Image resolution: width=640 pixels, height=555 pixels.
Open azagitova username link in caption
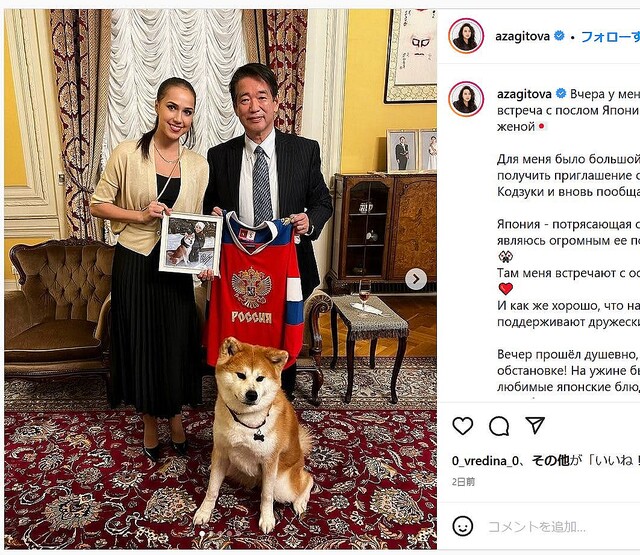click(x=524, y=94)
